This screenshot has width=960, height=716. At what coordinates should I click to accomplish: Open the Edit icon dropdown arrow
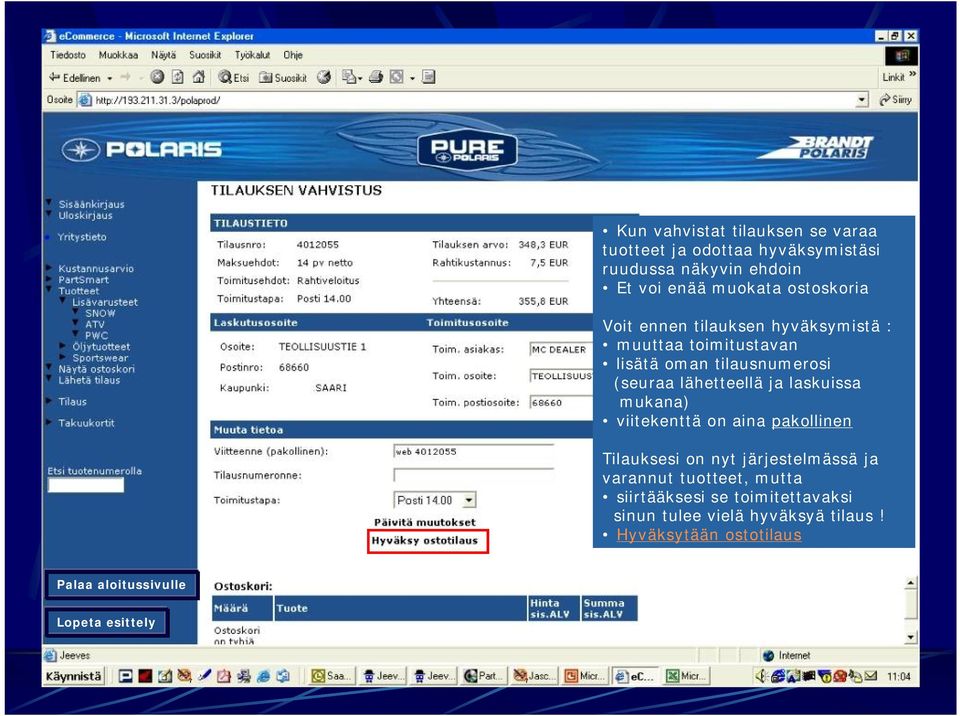[x=412, y=78]
